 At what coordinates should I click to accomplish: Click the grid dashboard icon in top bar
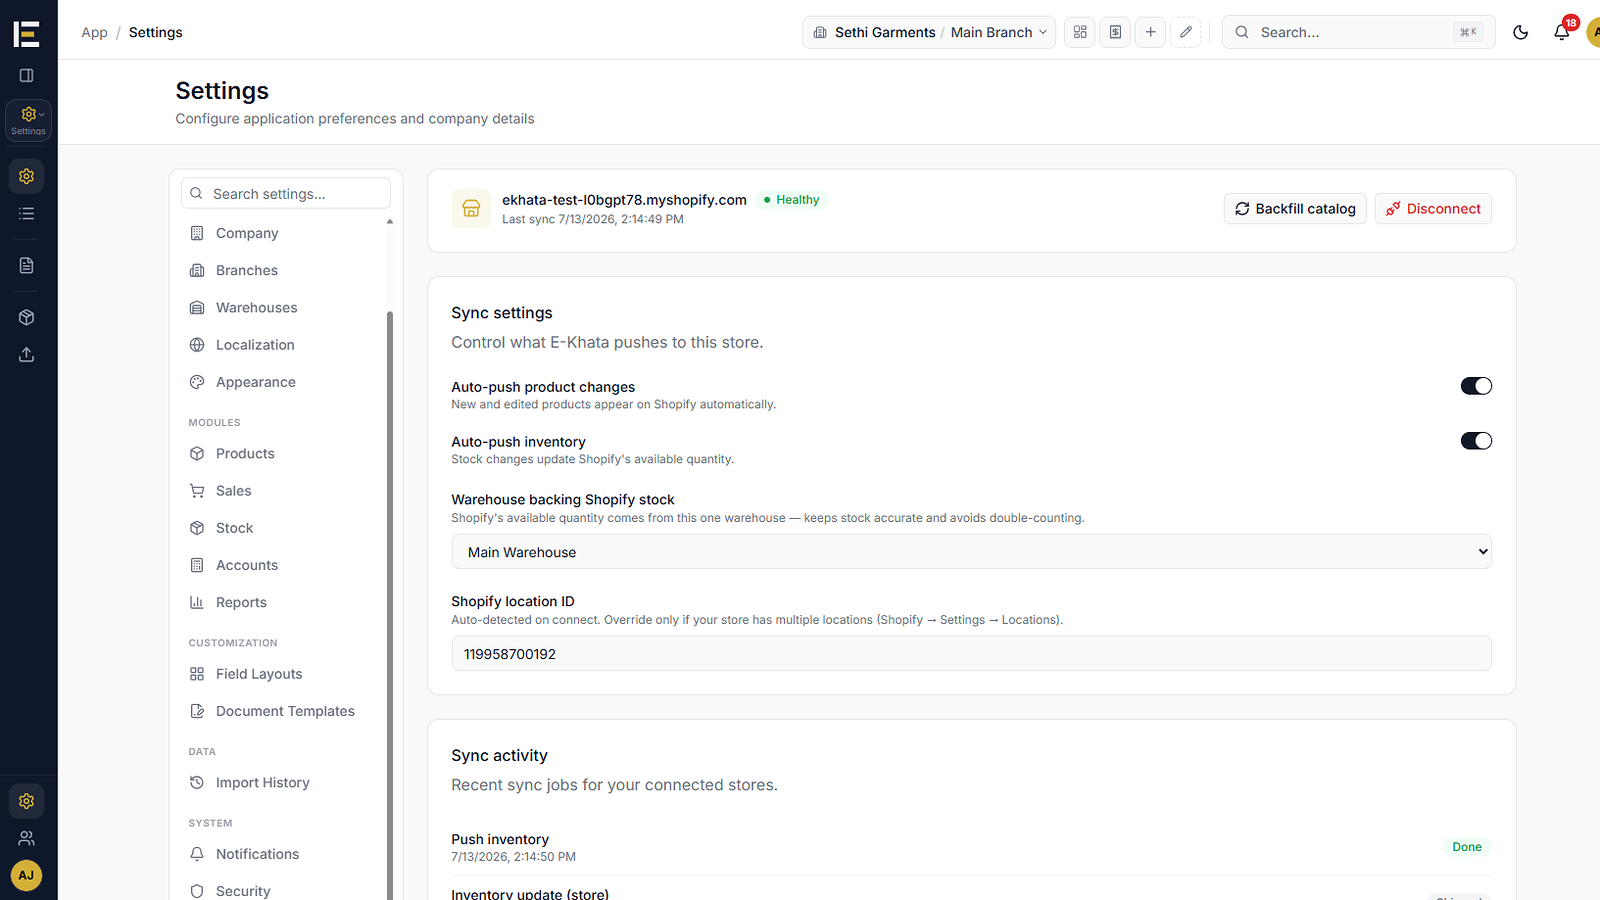tap(1080, 32)
